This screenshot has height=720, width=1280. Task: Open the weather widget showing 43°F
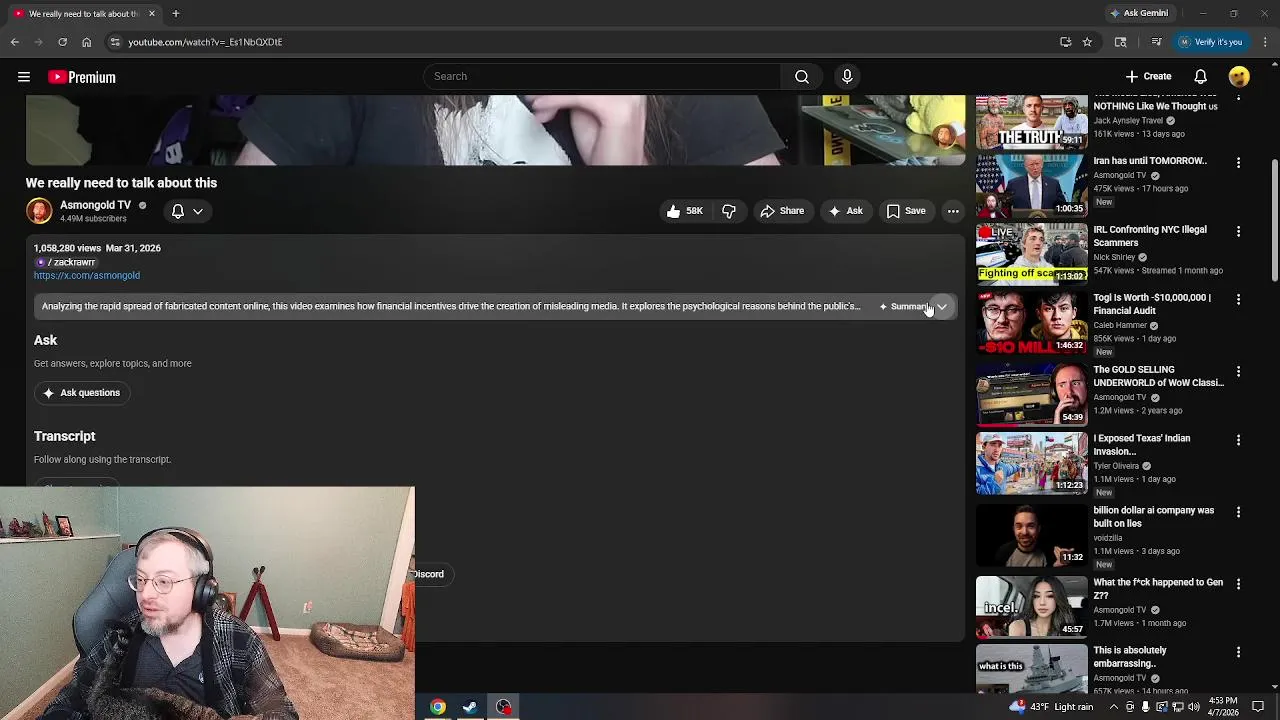point(1052,707)
